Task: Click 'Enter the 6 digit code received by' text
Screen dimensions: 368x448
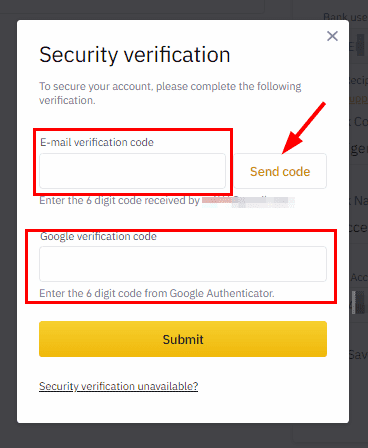Action: coord(119,200)
